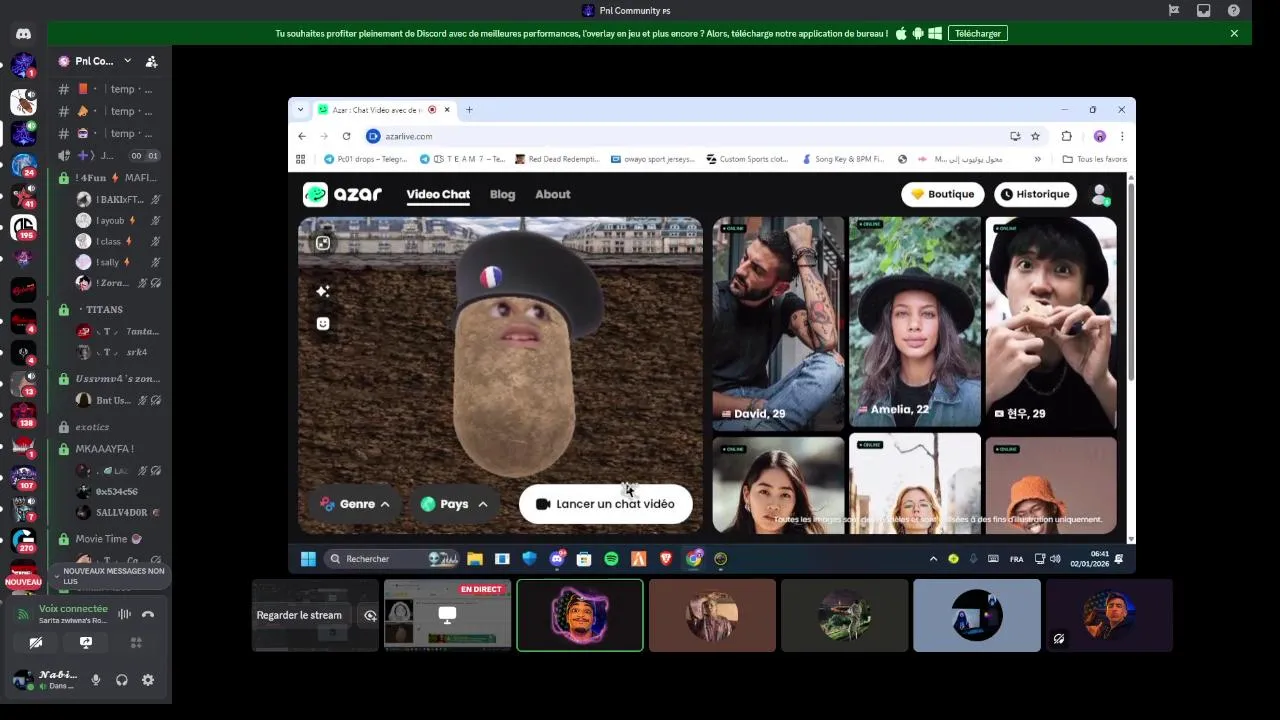Dismiss the green desktop app download banner
Image resolution: width=1280 pixels, height=720 pixels.
pos(1234,33)
